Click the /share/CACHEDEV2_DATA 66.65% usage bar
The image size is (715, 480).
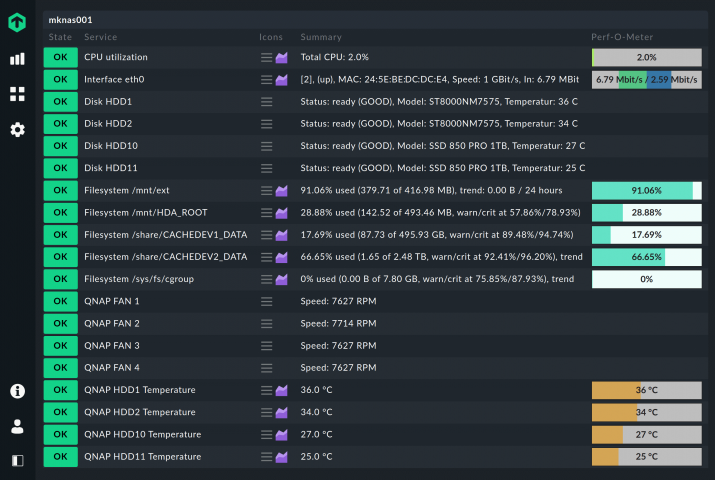coord(646,257)
